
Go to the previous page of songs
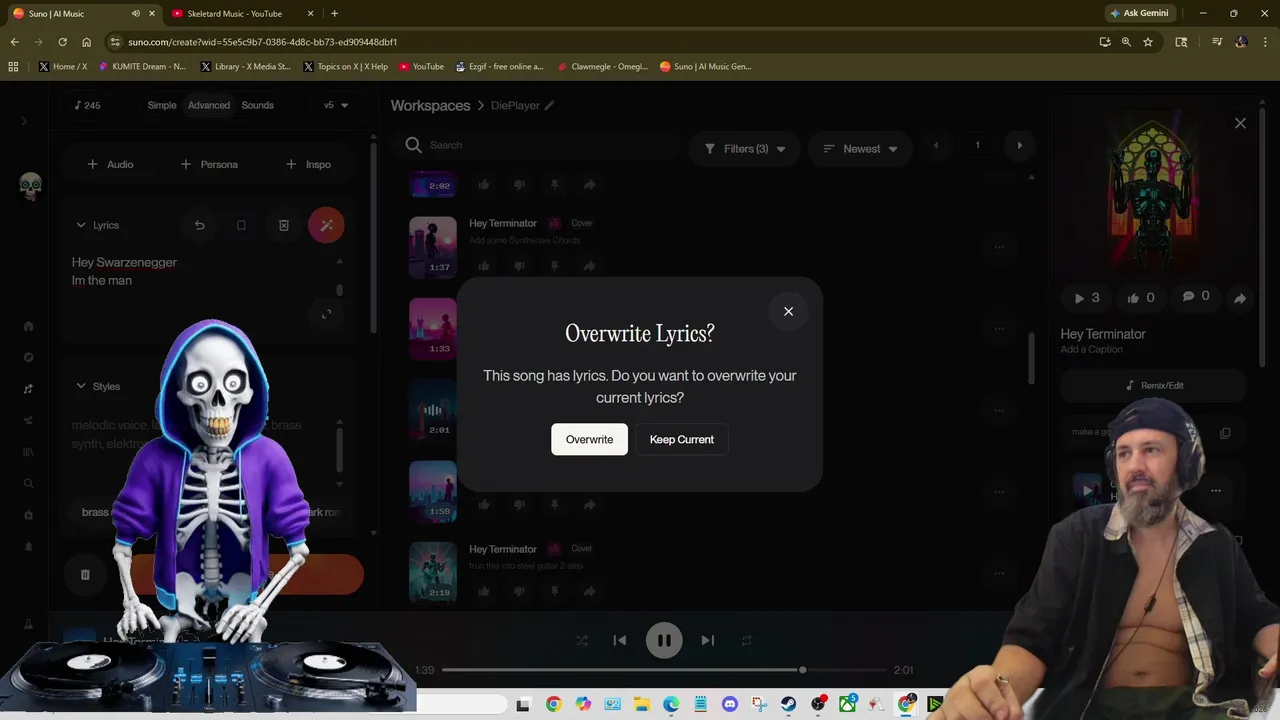[936, 146]
